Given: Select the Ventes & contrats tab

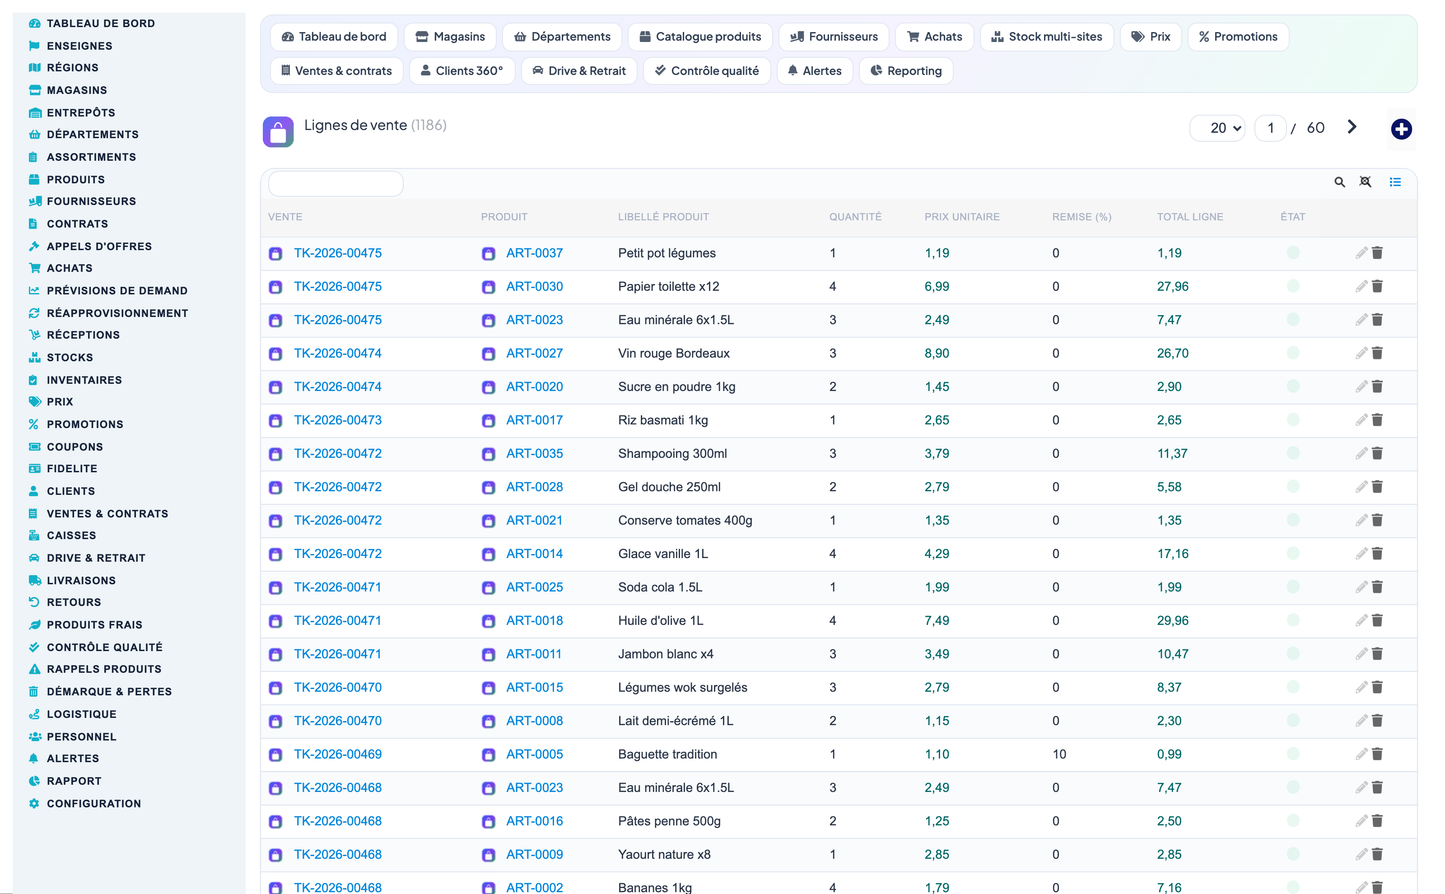Looking at the screenshot, I should click(x=337, y=71).
